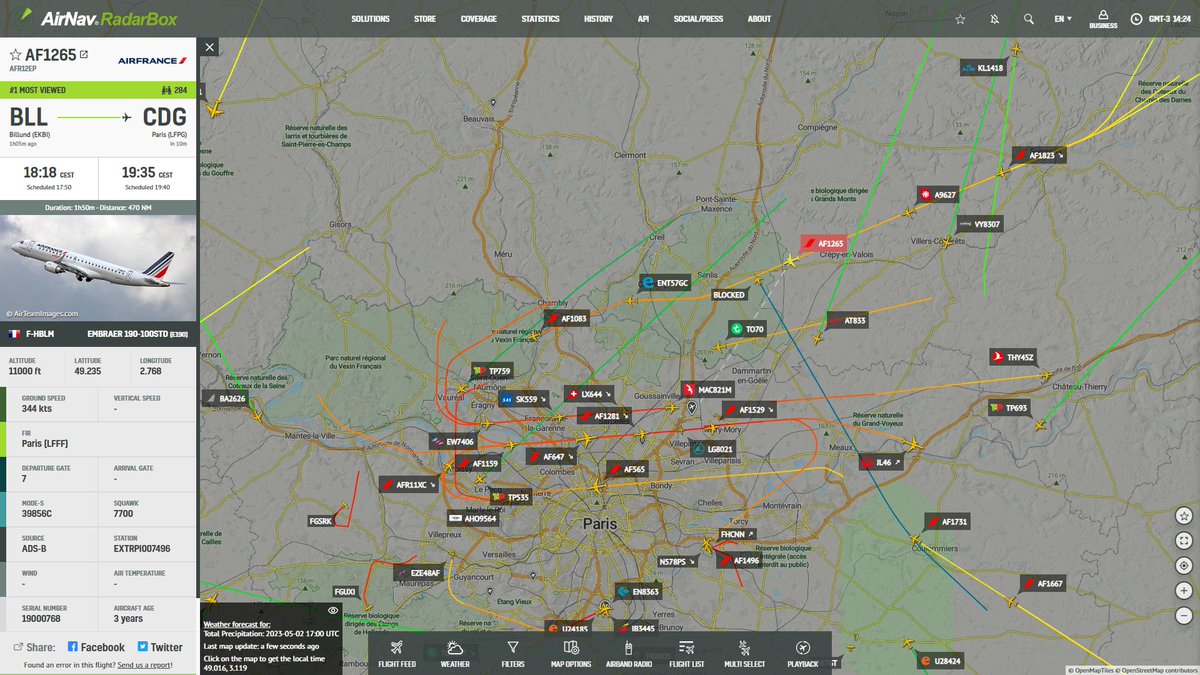Click the #1 Most Viewed banner
Viewport: 1200px width, 675px height.
99,90
